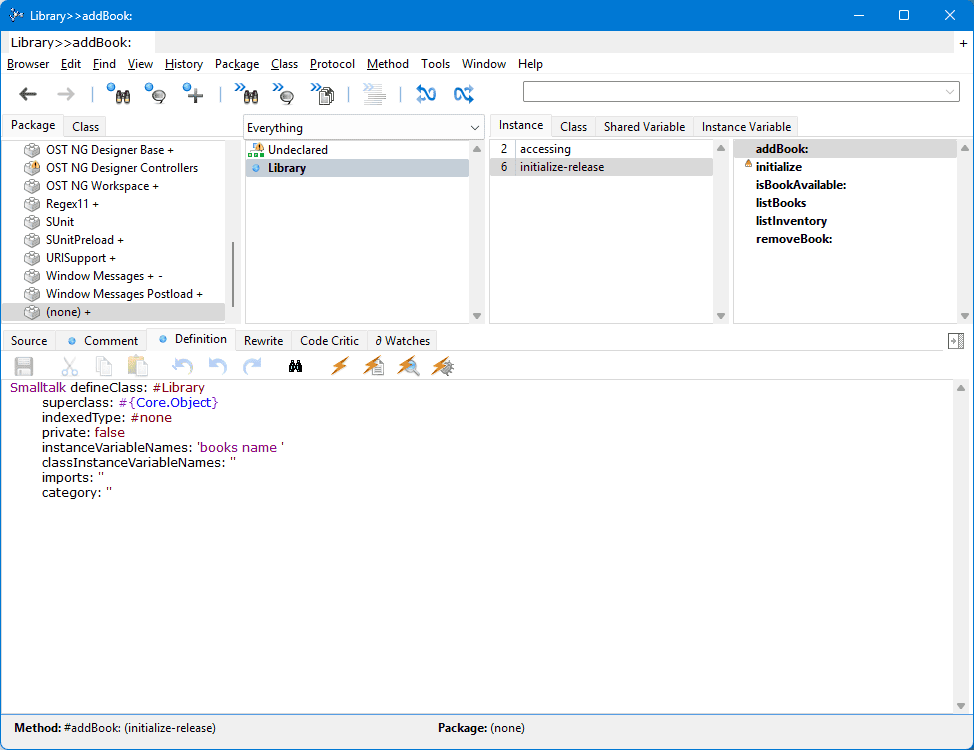Viewport: 974px width, 750px height.
Task: Click the lightning bolt with magnifier icon
Action: click(x=408, y=366)
